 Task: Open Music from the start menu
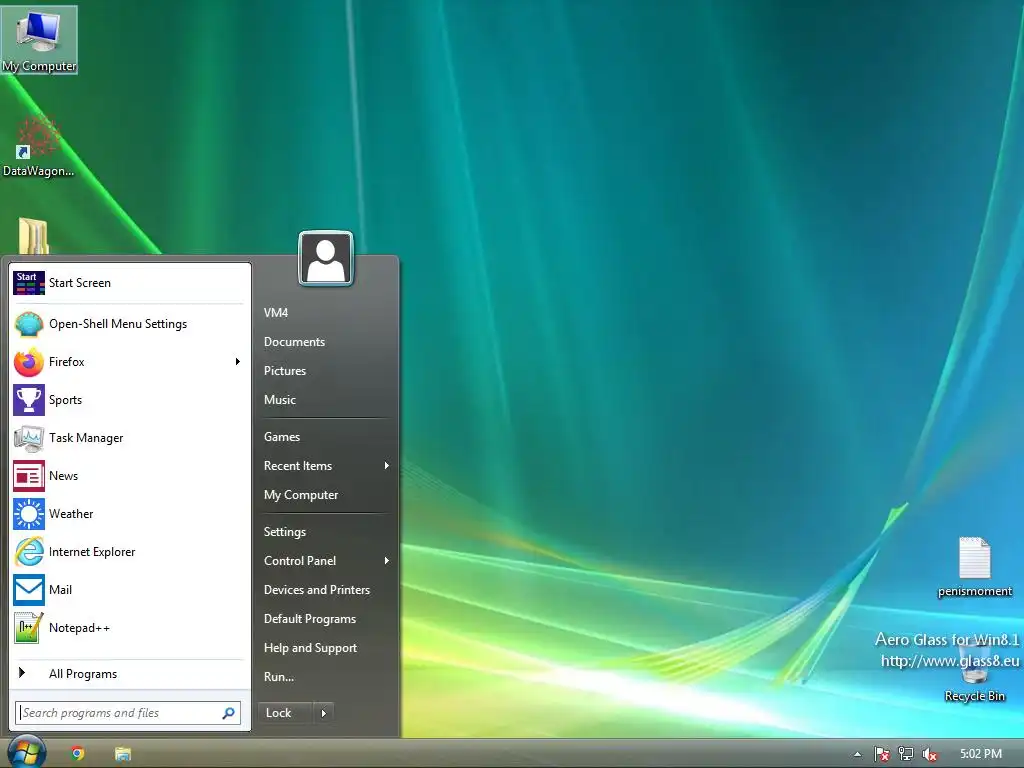280,400
